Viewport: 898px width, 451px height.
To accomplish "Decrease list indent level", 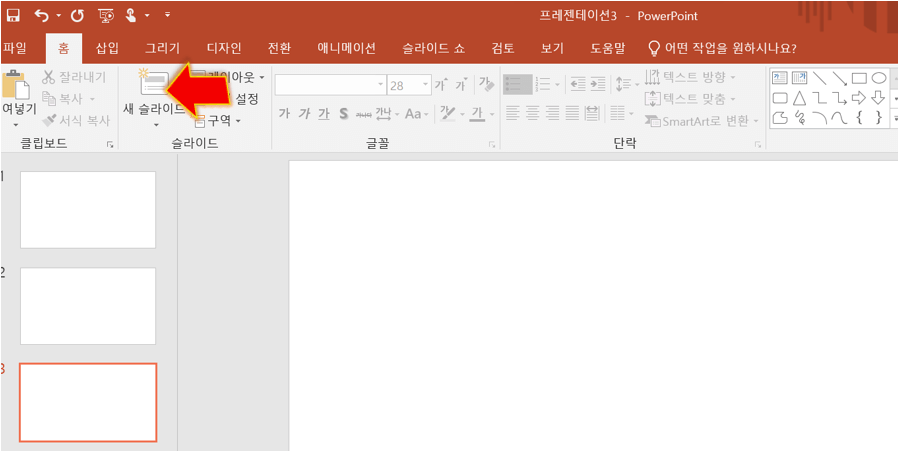I will (x=578, y=85).
